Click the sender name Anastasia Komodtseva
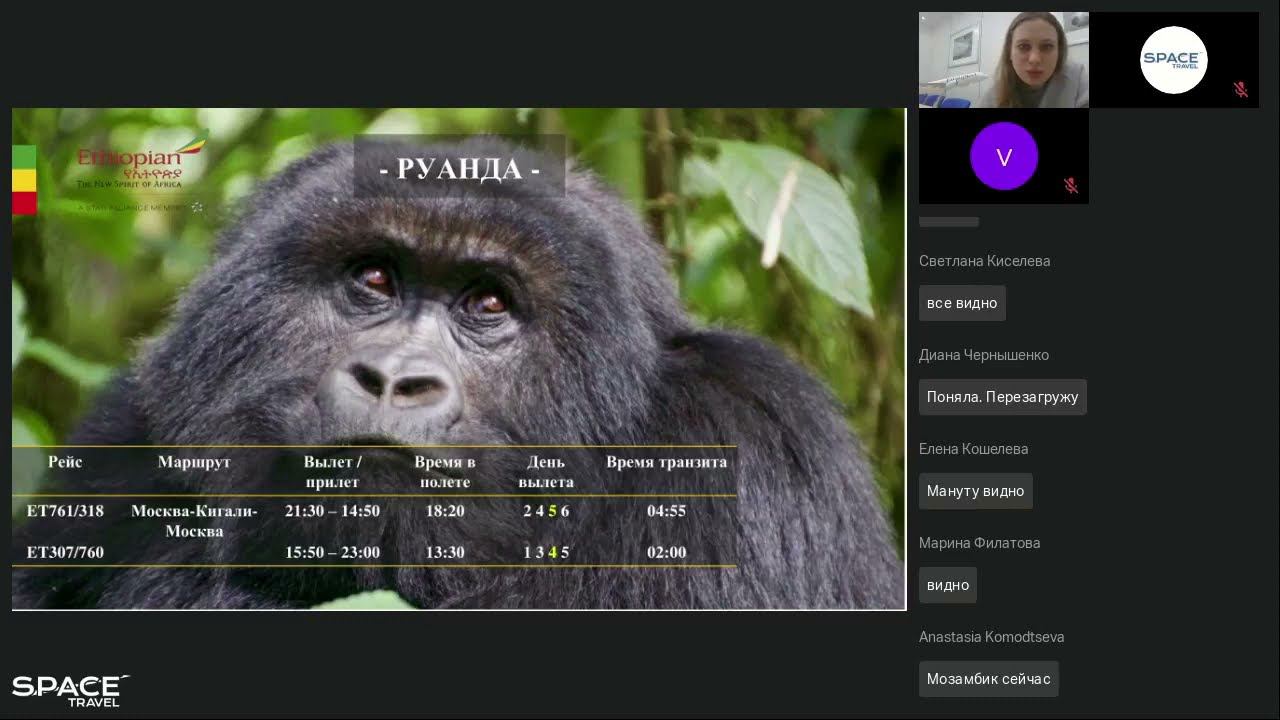 click(991, 637)
